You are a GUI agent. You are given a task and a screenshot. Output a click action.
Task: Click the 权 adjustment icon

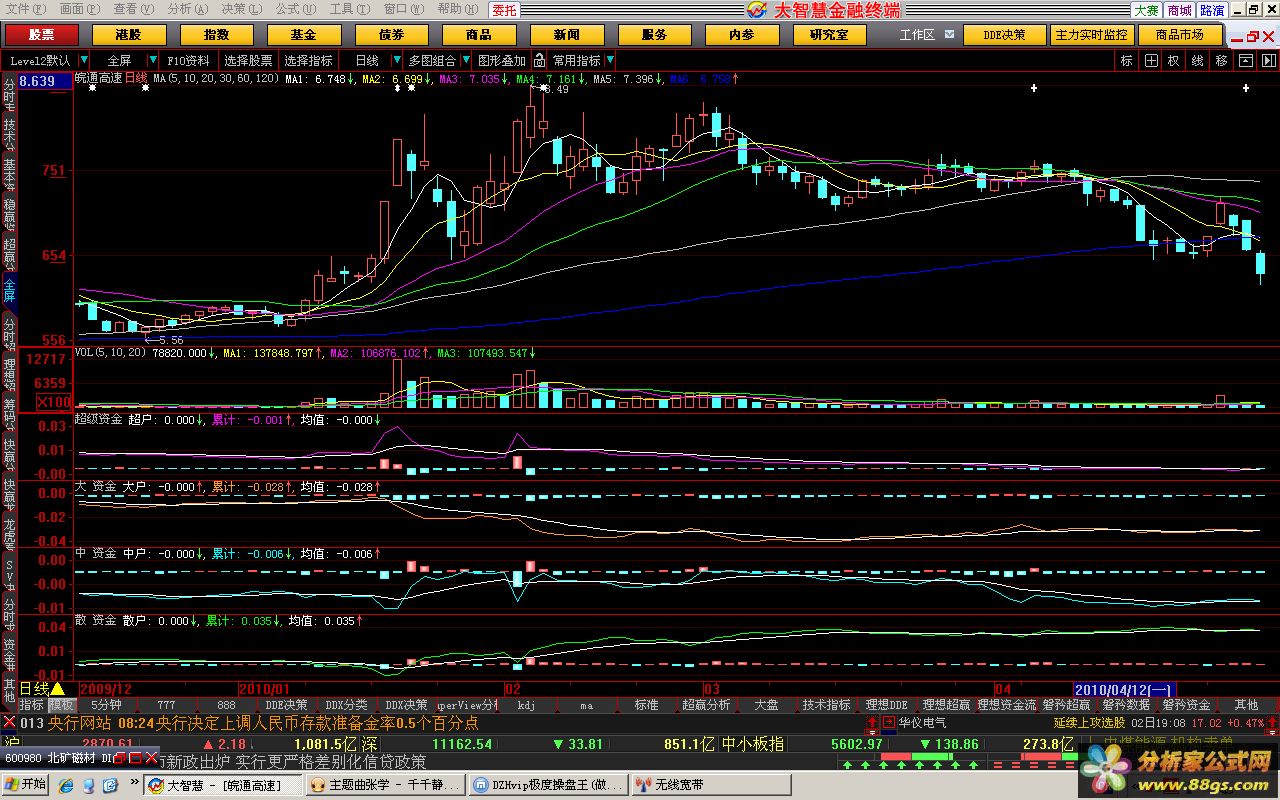tap(1173, 60)
